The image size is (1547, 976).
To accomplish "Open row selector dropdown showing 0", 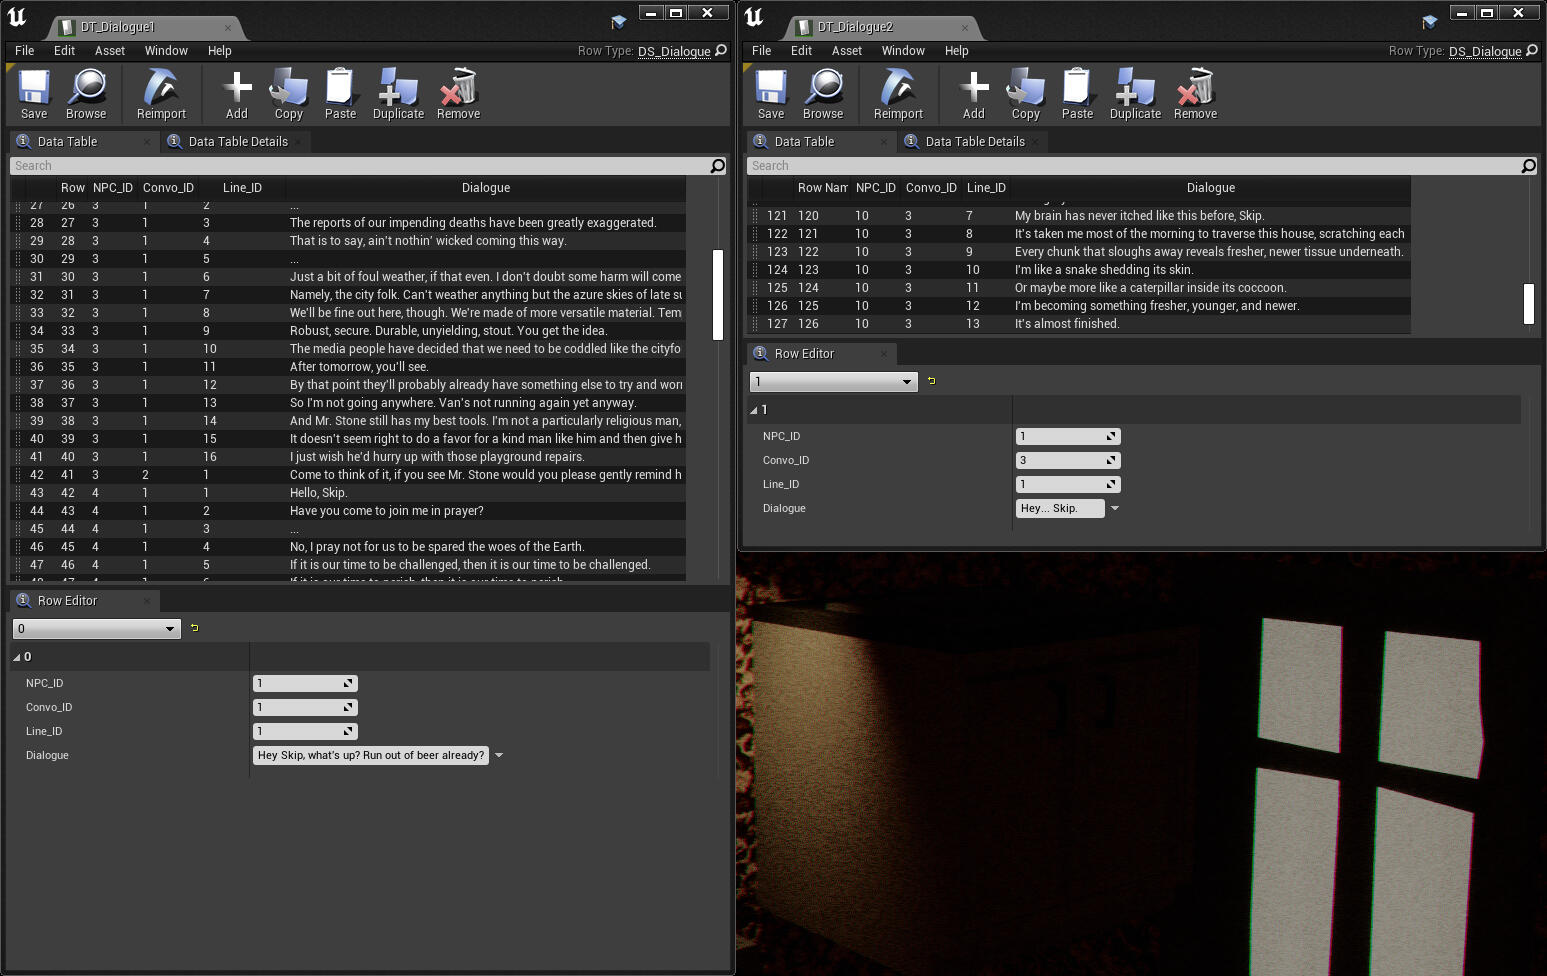I will (x=96, y=629).
